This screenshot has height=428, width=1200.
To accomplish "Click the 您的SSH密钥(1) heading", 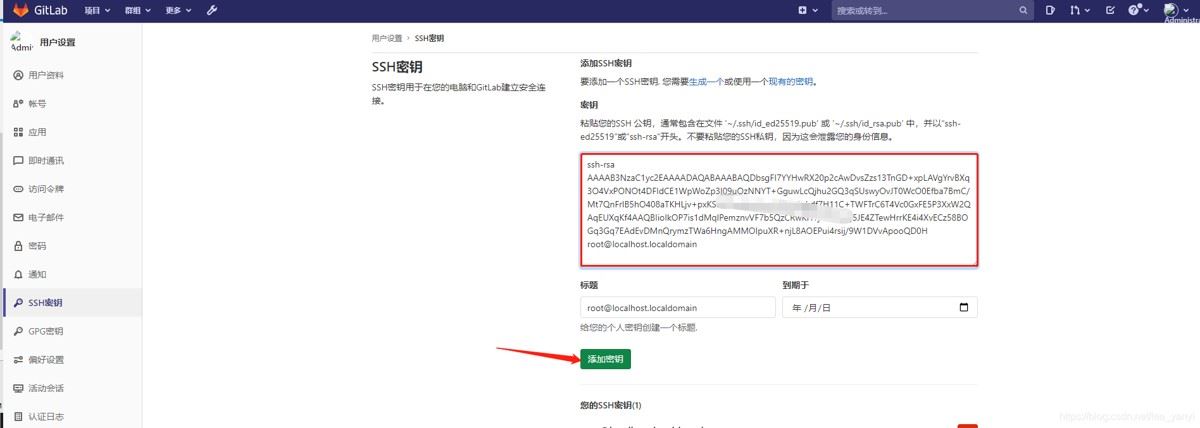I will (x=611, y=405).
